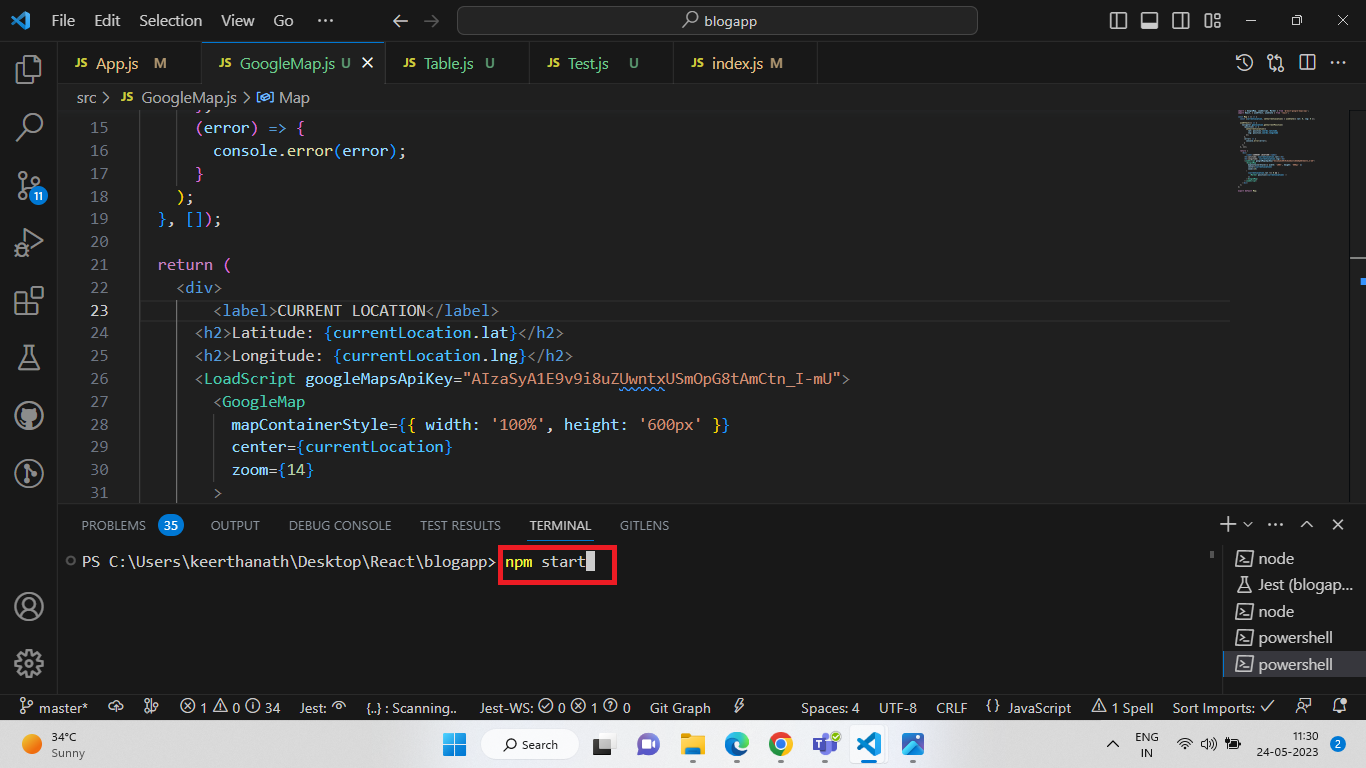Open Search view in activity bar
The image size is (1366, 768).
29,127
